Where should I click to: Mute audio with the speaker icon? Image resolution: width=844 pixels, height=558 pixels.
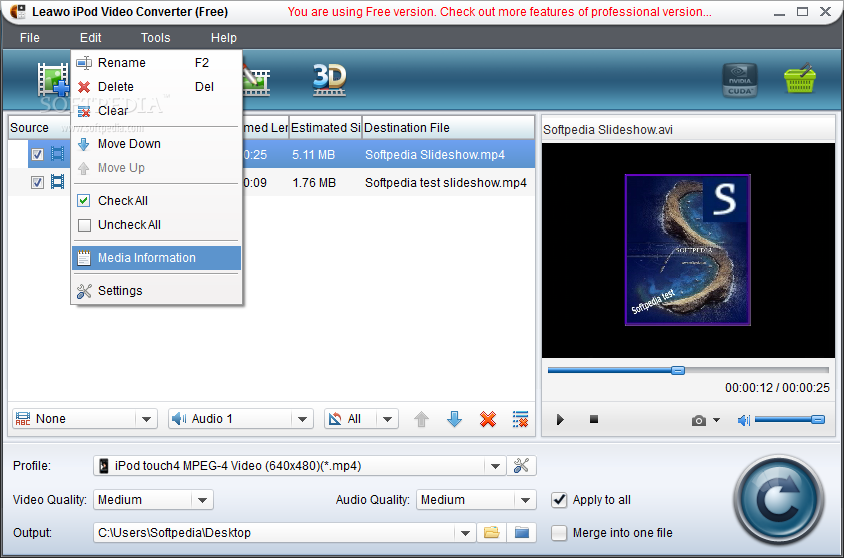click(x=744, y=420)
